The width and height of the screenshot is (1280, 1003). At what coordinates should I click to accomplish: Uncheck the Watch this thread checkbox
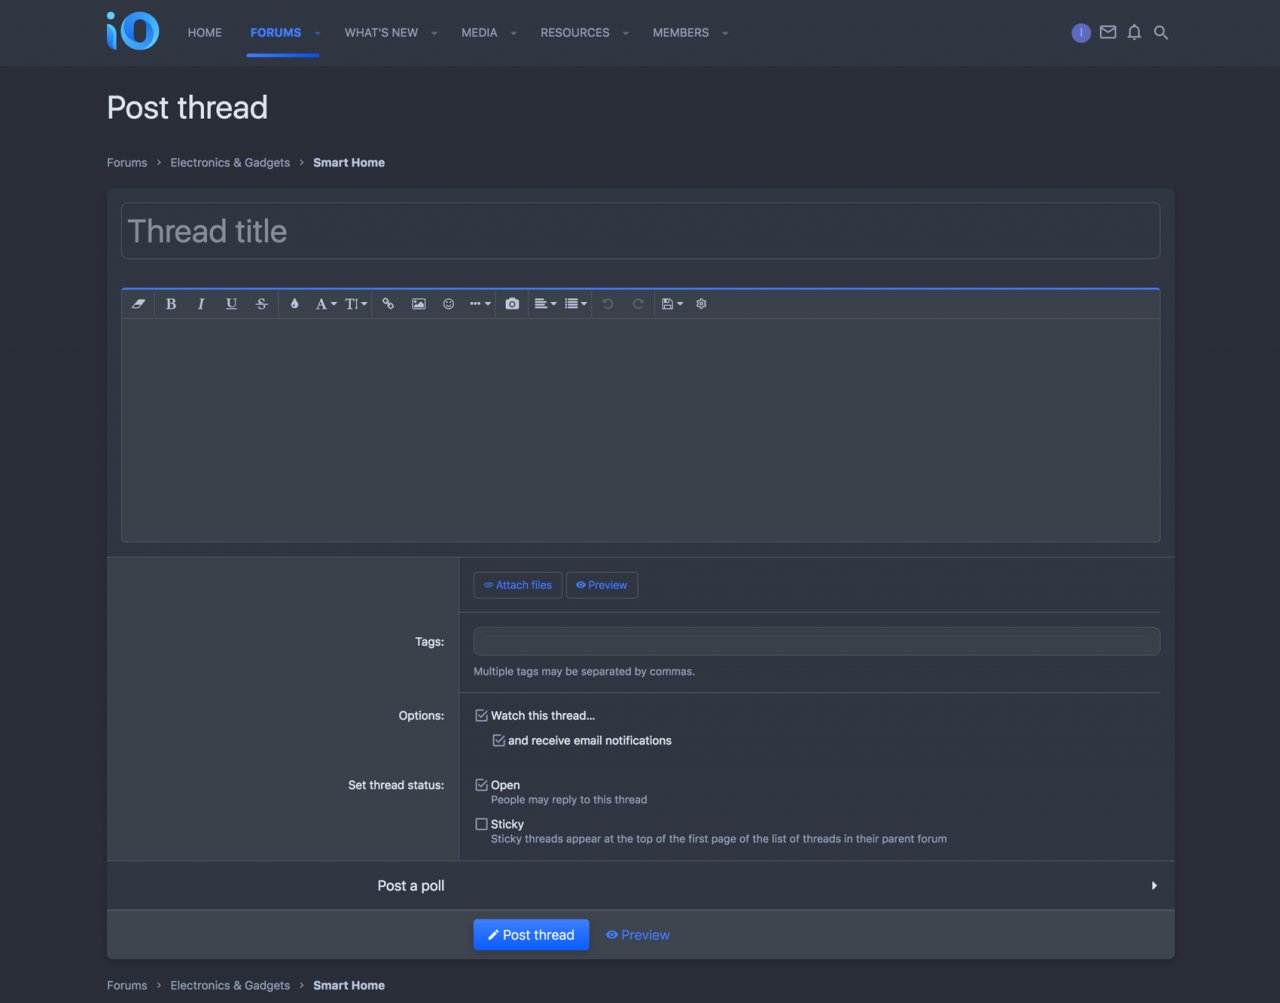(x=481, y=716)
